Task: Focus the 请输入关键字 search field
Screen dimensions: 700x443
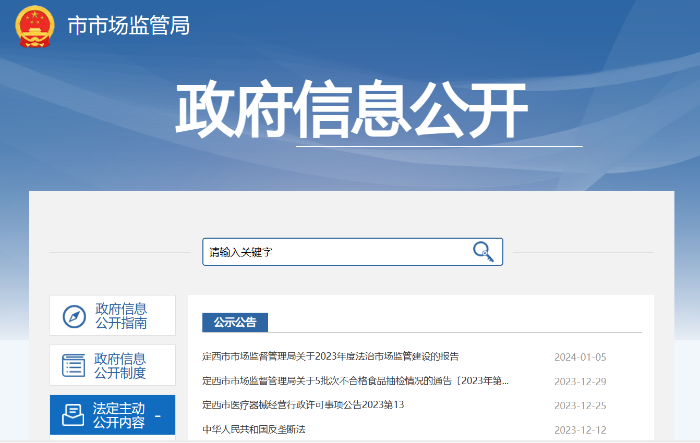Action: 335,251
